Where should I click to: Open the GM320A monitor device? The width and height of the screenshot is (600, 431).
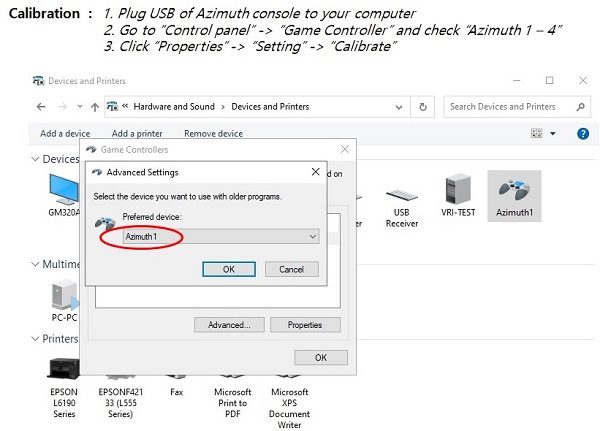(x=63, y=188)
